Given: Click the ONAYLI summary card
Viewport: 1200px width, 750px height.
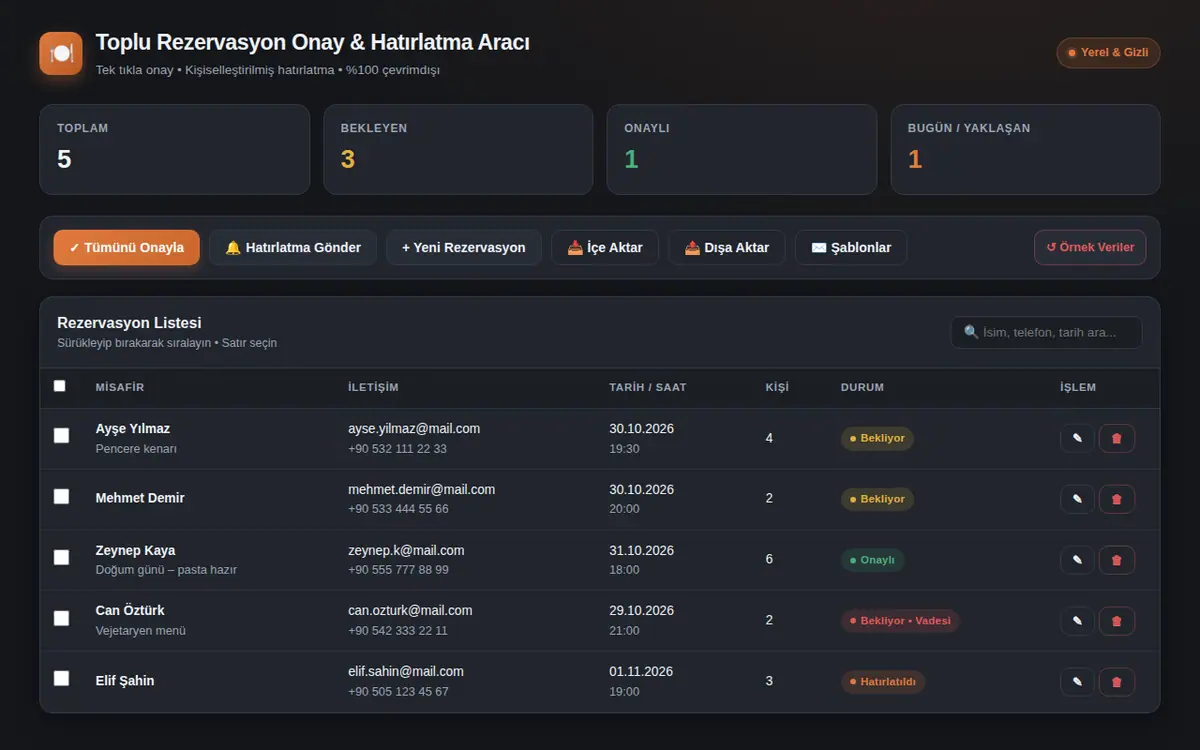Looking at the screenshot, I should [742, 149].
